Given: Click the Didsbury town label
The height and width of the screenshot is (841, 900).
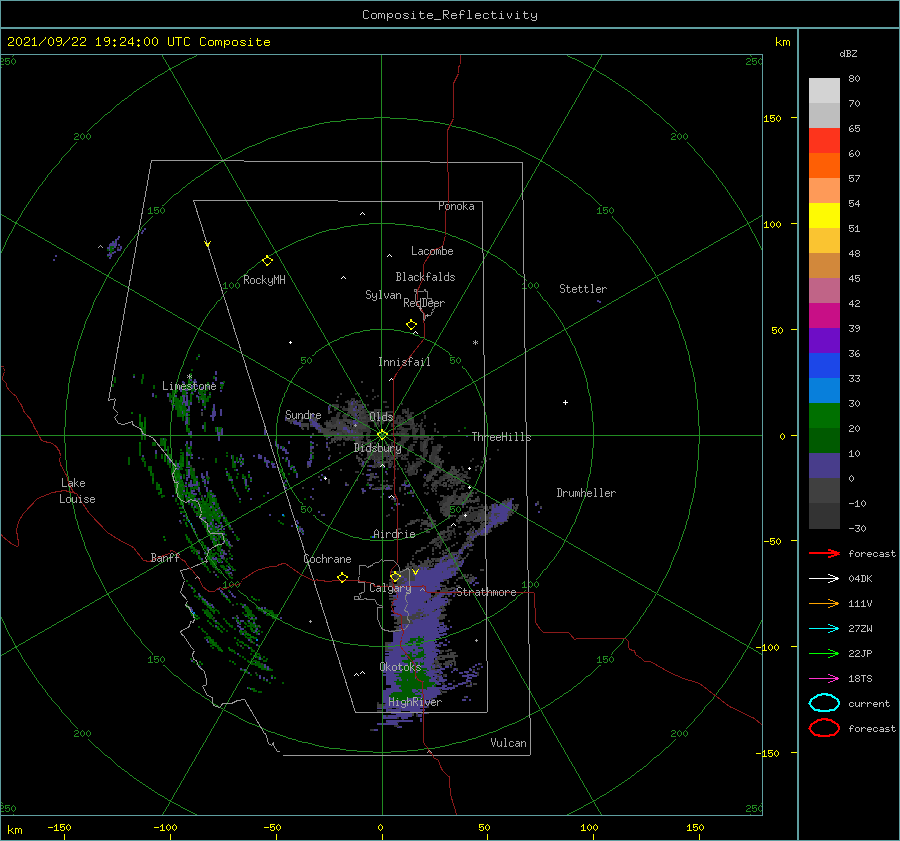Looking at the screenshot, I should pos(378,448).
